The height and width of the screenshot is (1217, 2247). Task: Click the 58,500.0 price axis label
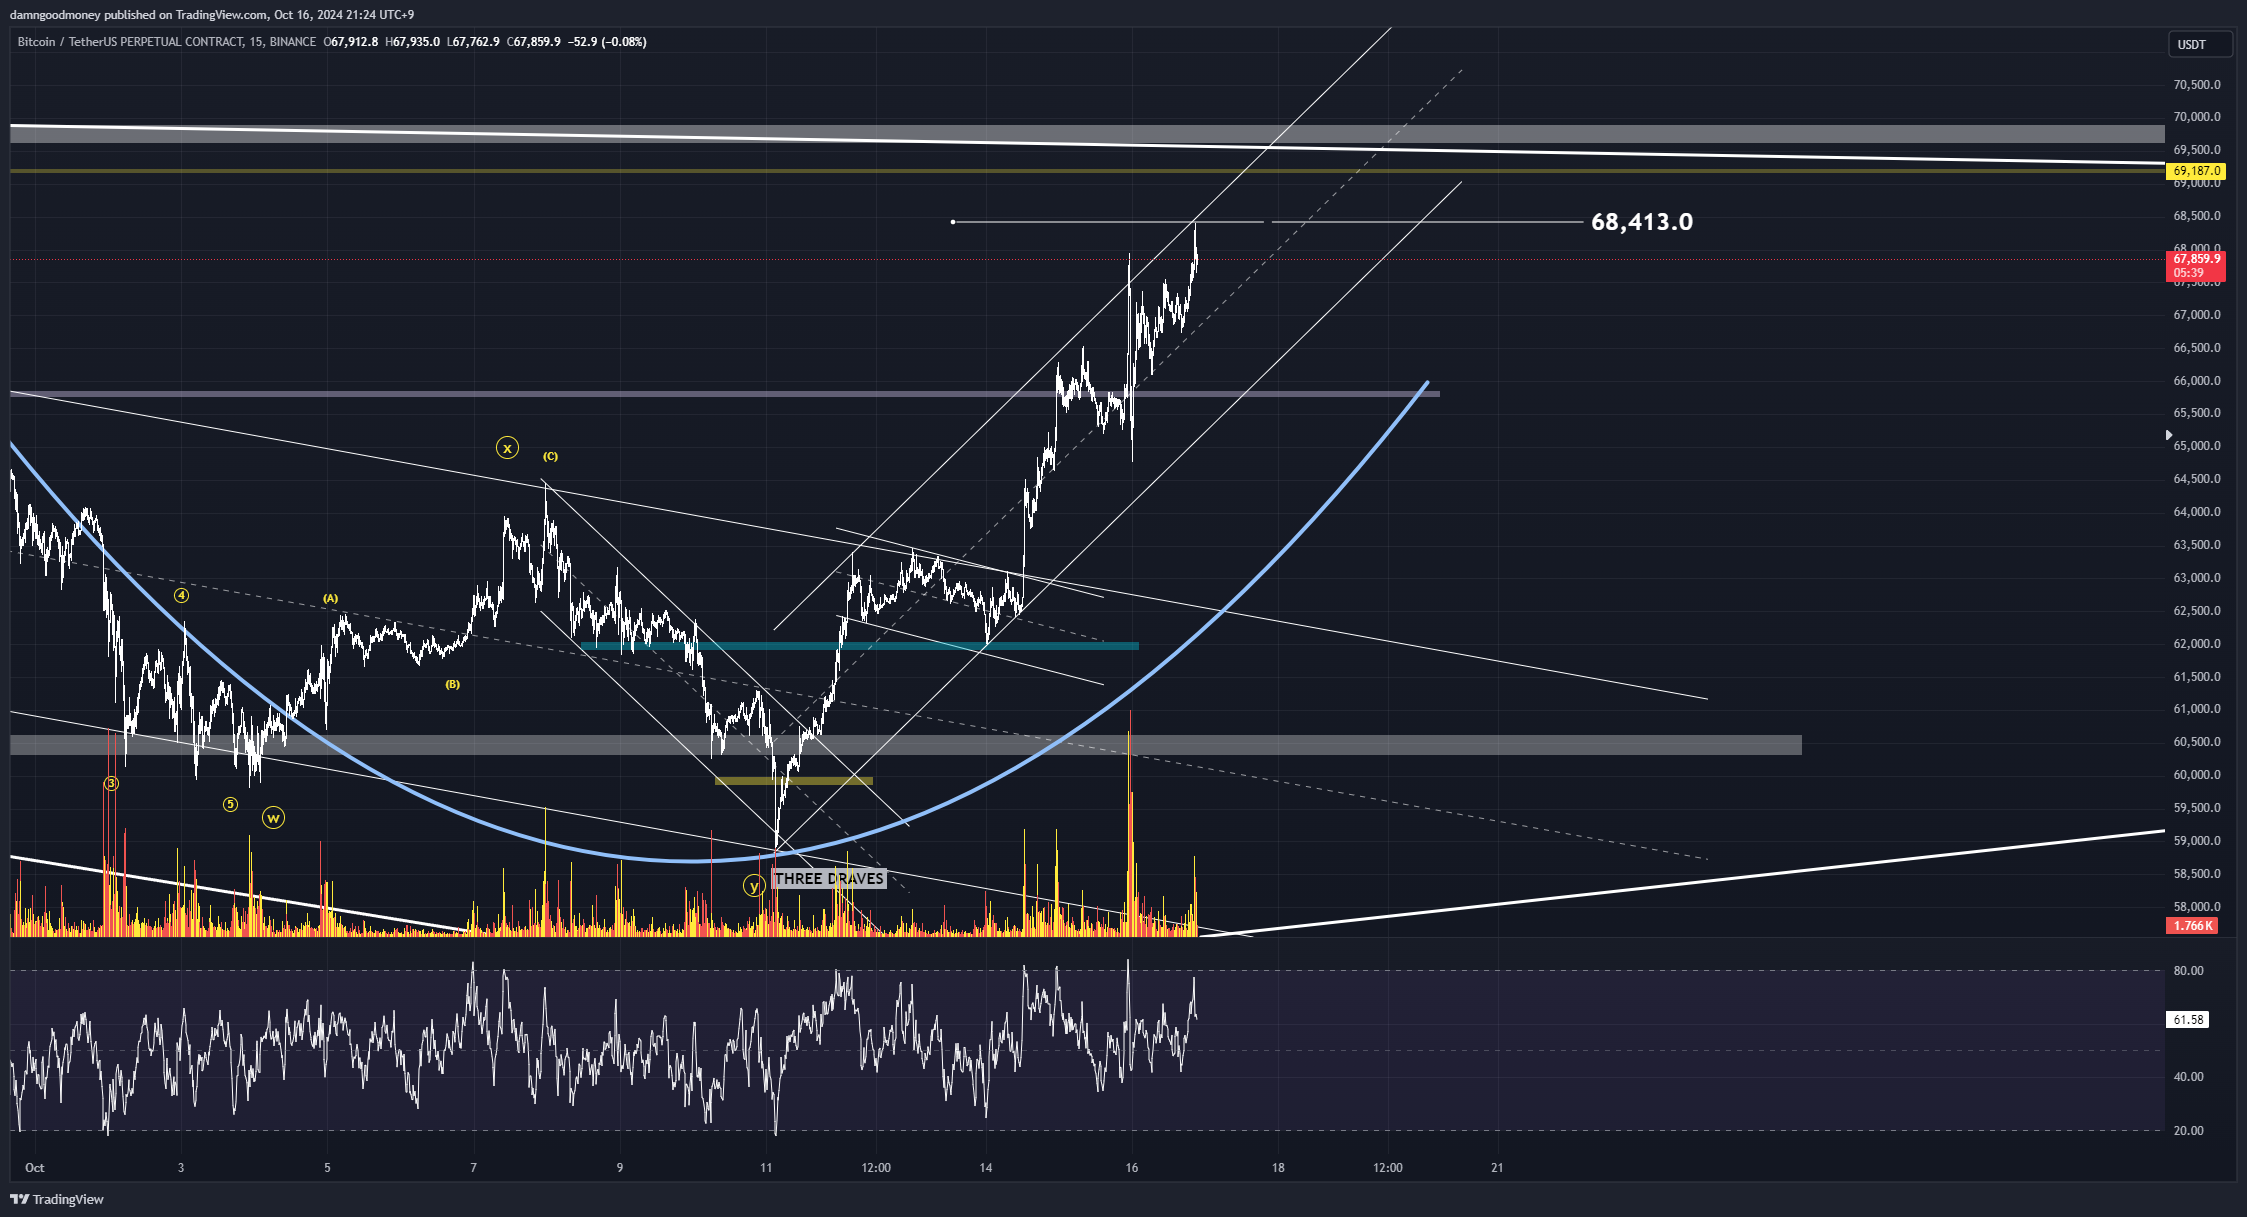(x=2197, y=873)
